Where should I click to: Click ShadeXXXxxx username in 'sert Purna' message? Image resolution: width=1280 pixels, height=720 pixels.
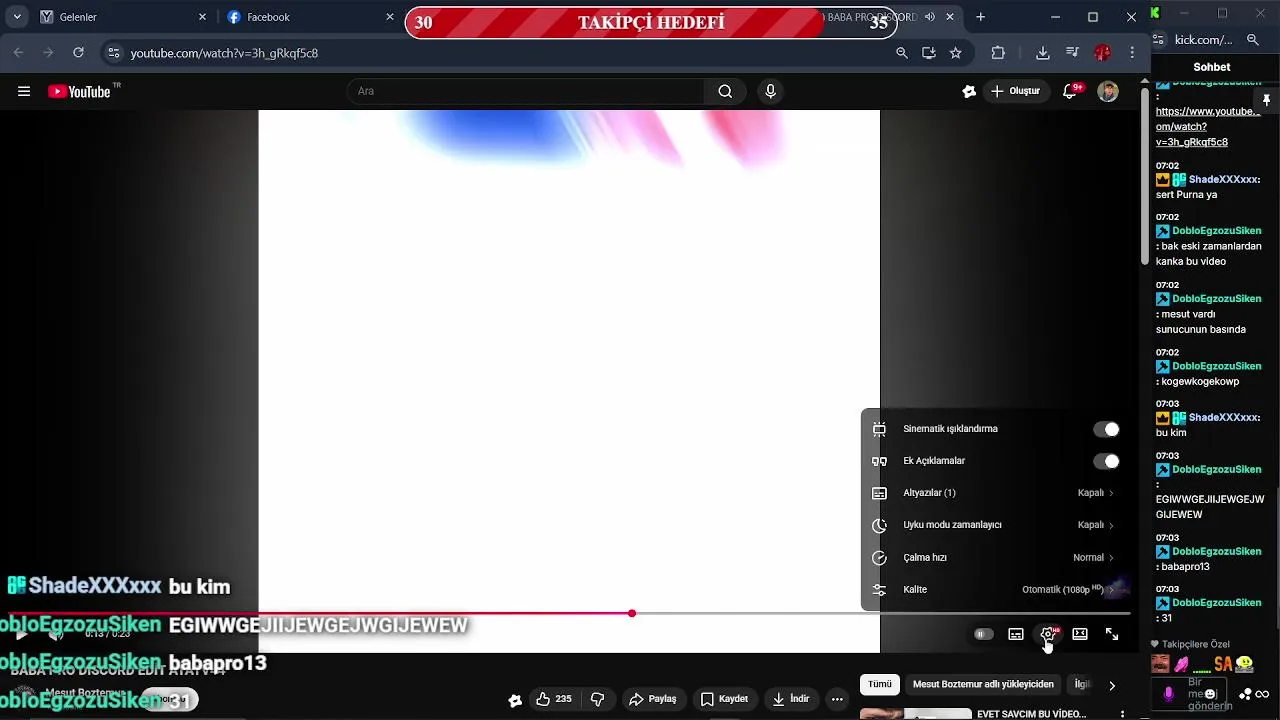click(x=1222, y=180)
